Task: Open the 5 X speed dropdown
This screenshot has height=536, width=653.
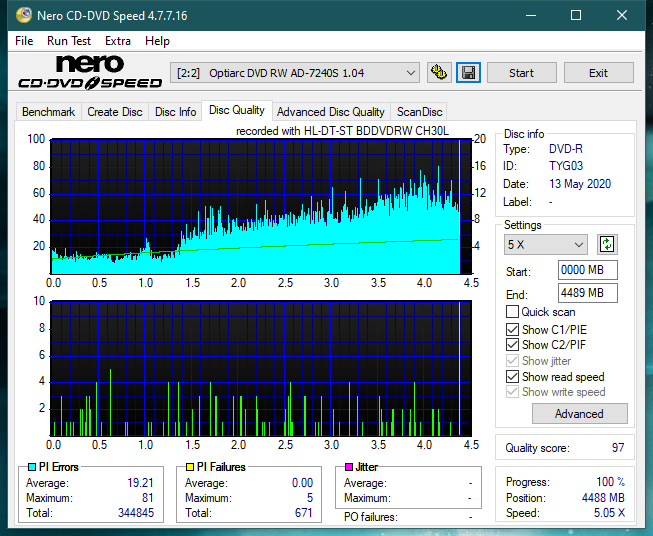Action: [546, 244]
